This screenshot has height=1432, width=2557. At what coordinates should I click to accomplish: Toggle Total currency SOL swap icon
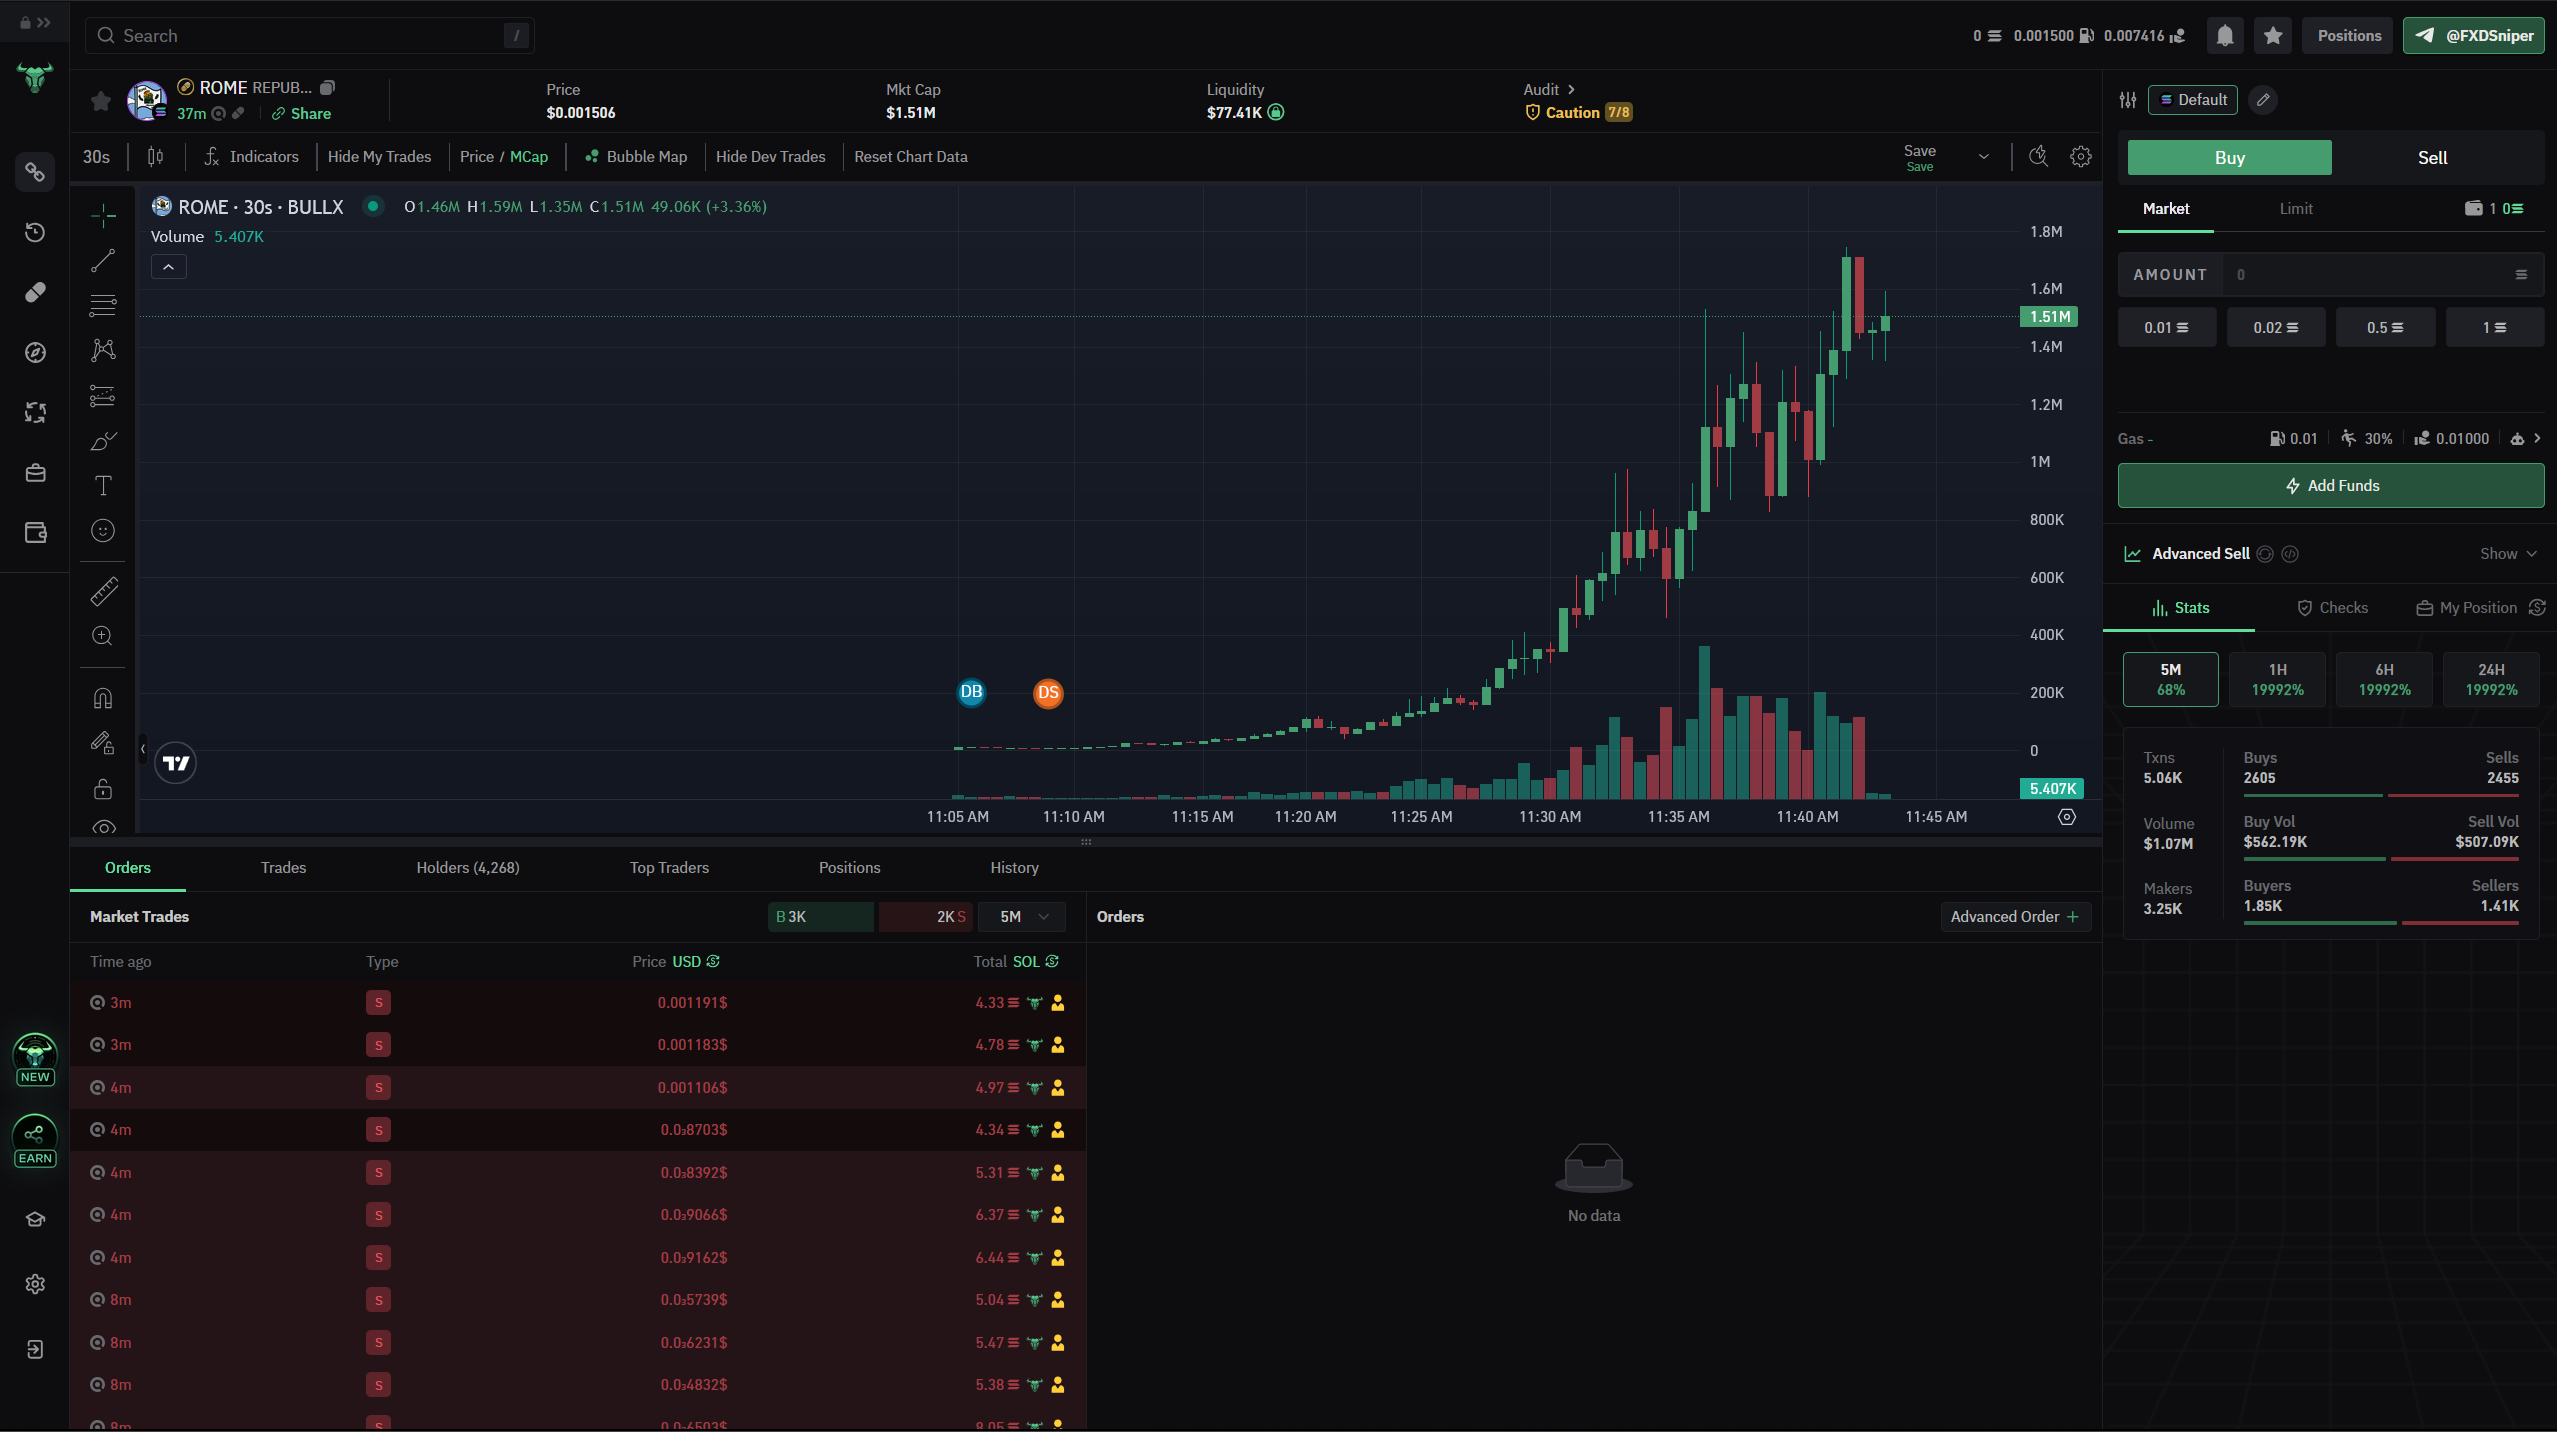[1052, 962]
